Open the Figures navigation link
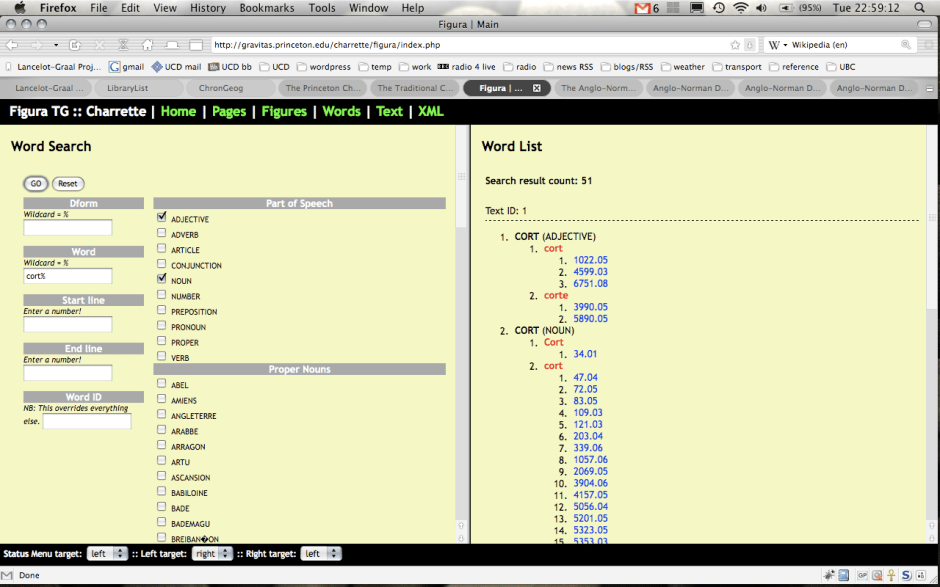The height and width of the screenshot is (587, 940). tap(284, 111)
